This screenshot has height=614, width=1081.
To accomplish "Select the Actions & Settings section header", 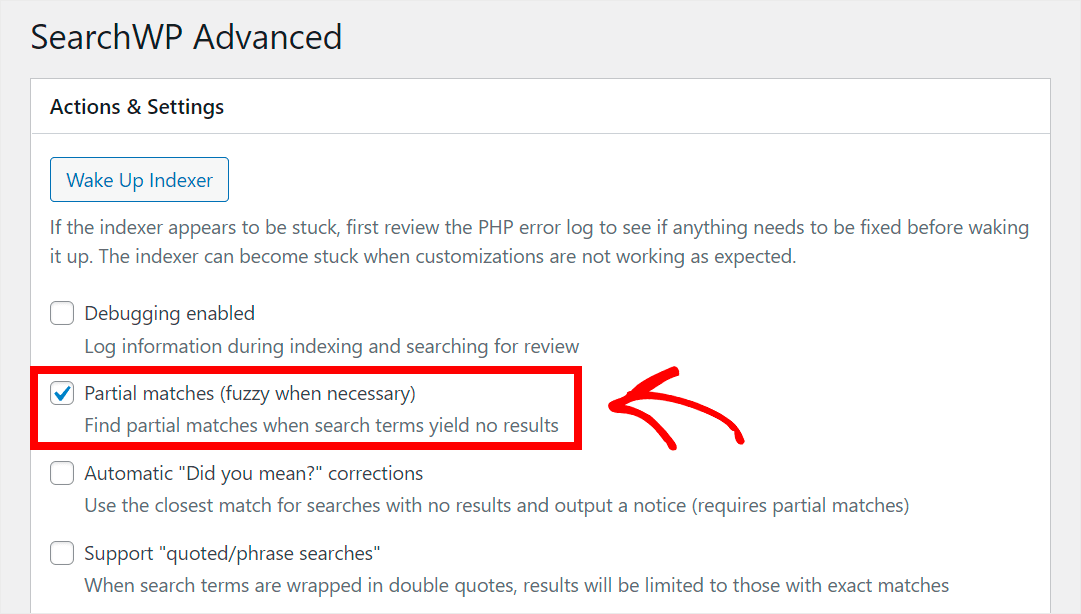I will click(136, 106).
